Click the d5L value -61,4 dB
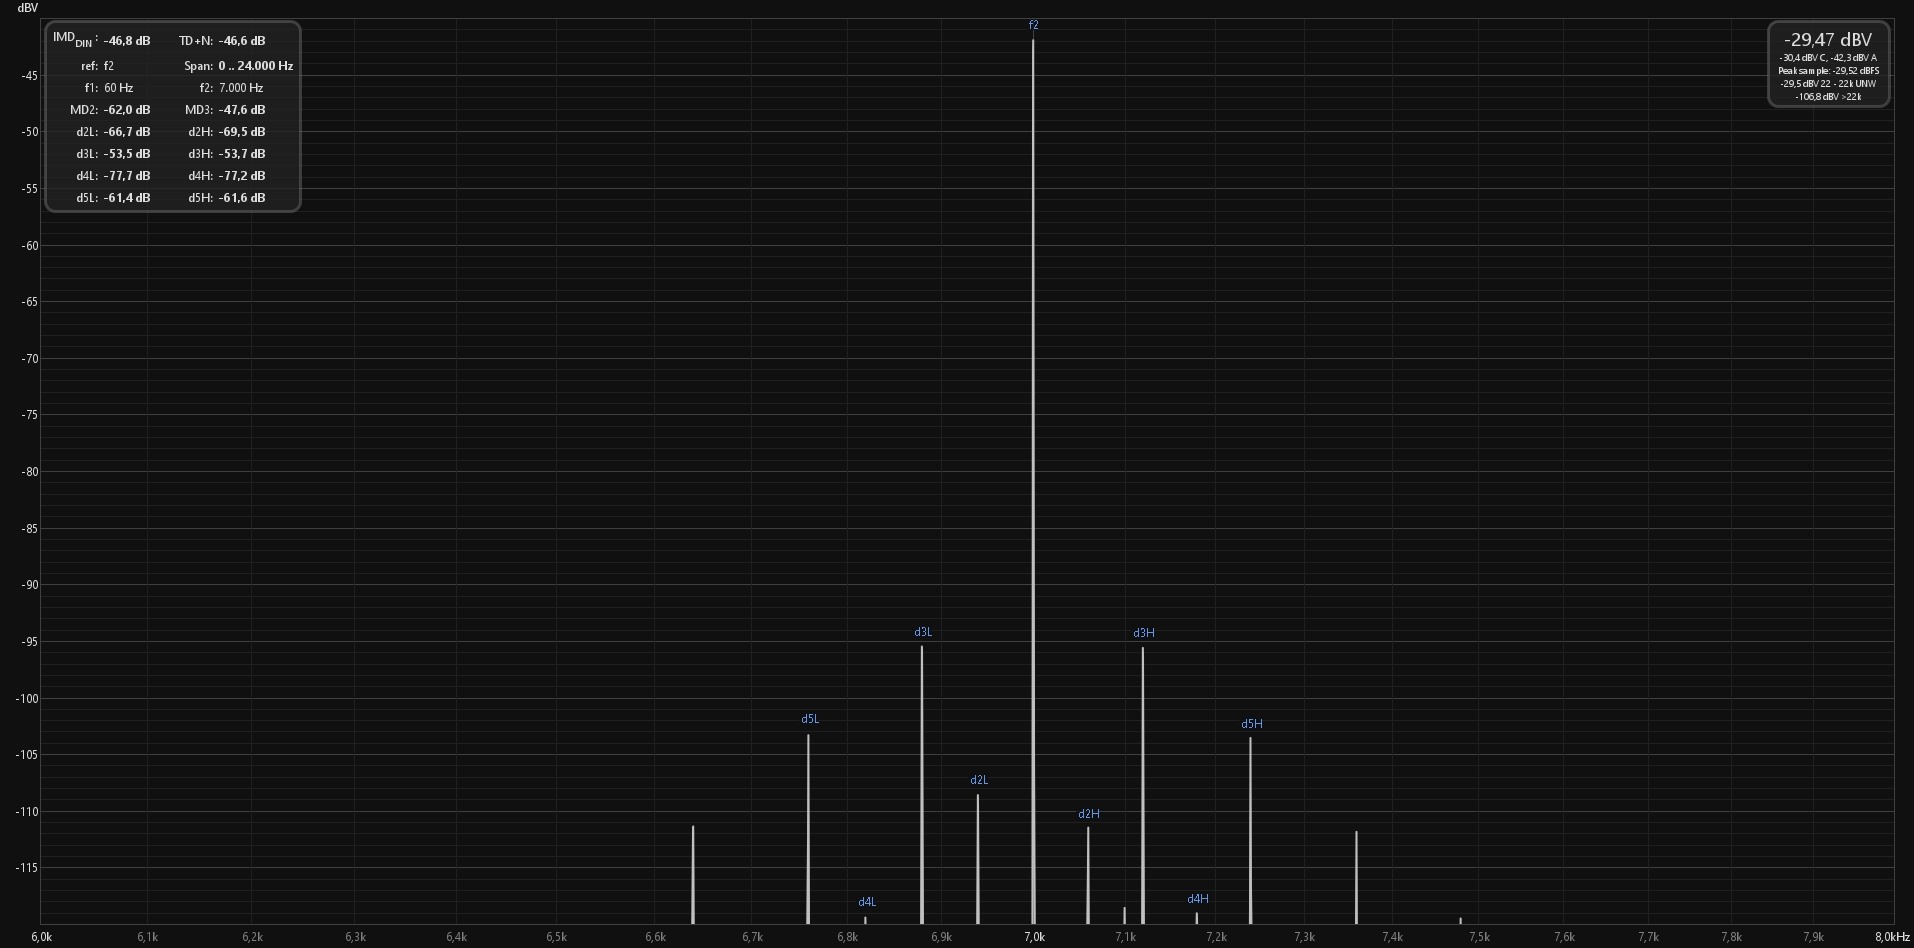Screen dimensions: 1914x948 point(127,198)
